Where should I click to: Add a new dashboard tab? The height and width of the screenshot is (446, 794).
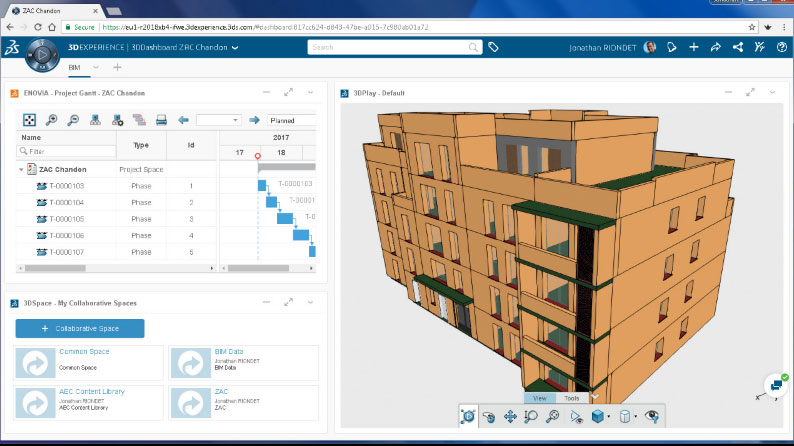117,67
